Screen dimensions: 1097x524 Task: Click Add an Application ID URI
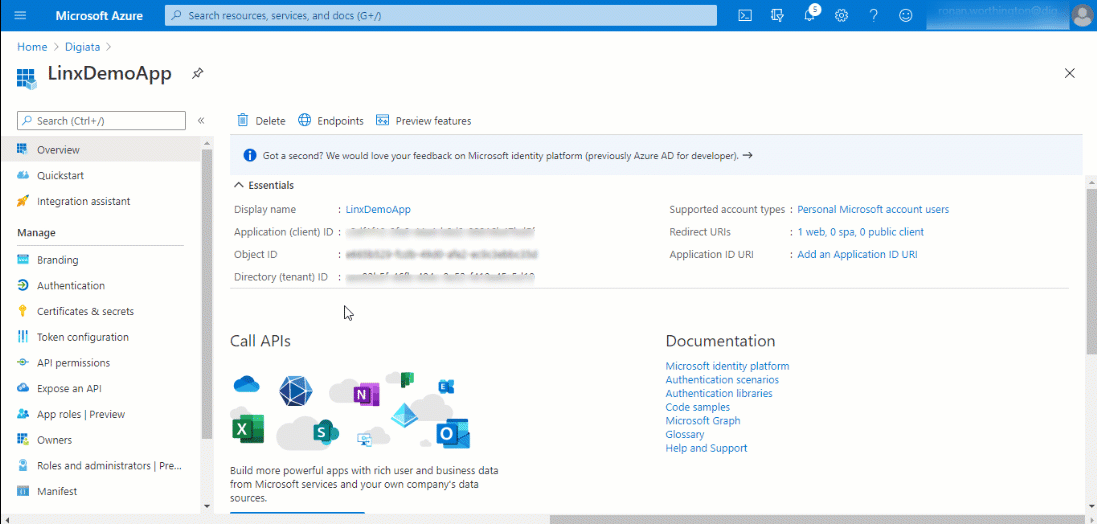(857, 255)
